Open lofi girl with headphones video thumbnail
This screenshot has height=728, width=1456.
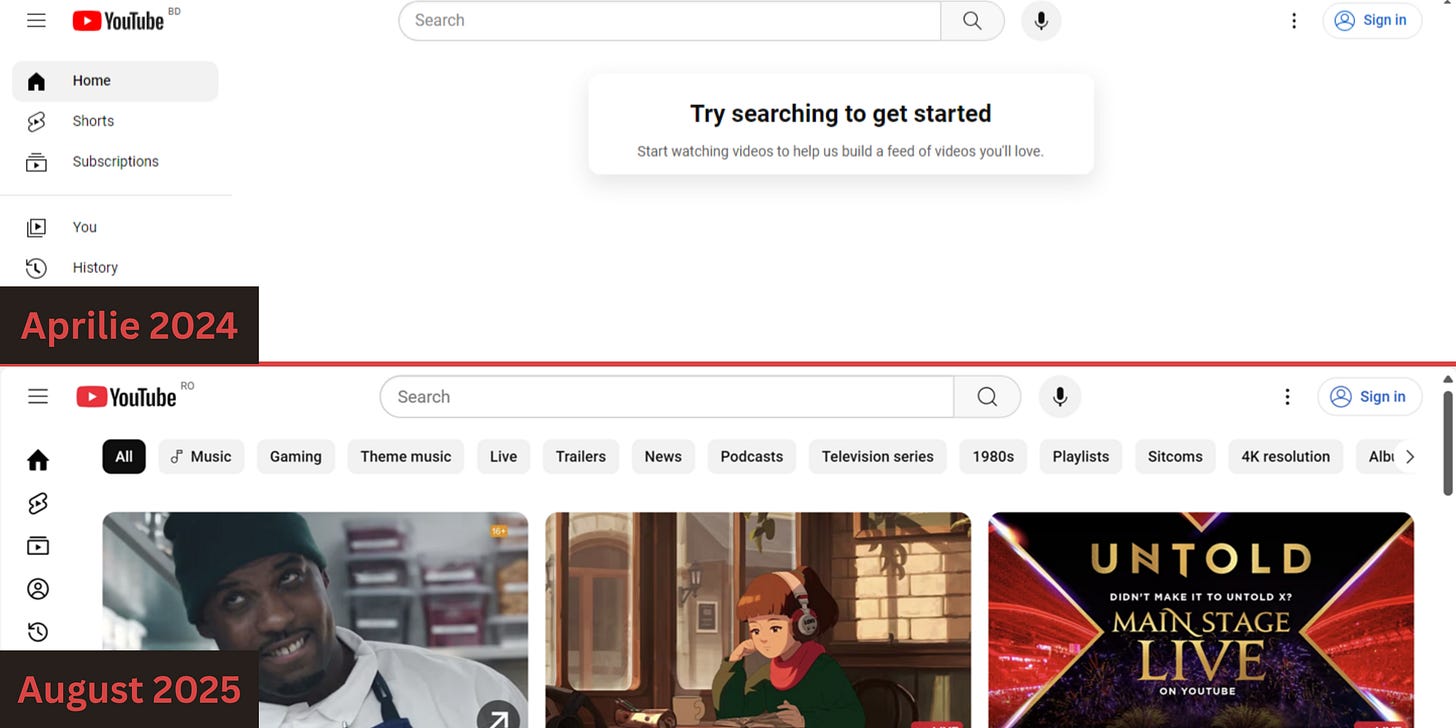tap(758, 620)
